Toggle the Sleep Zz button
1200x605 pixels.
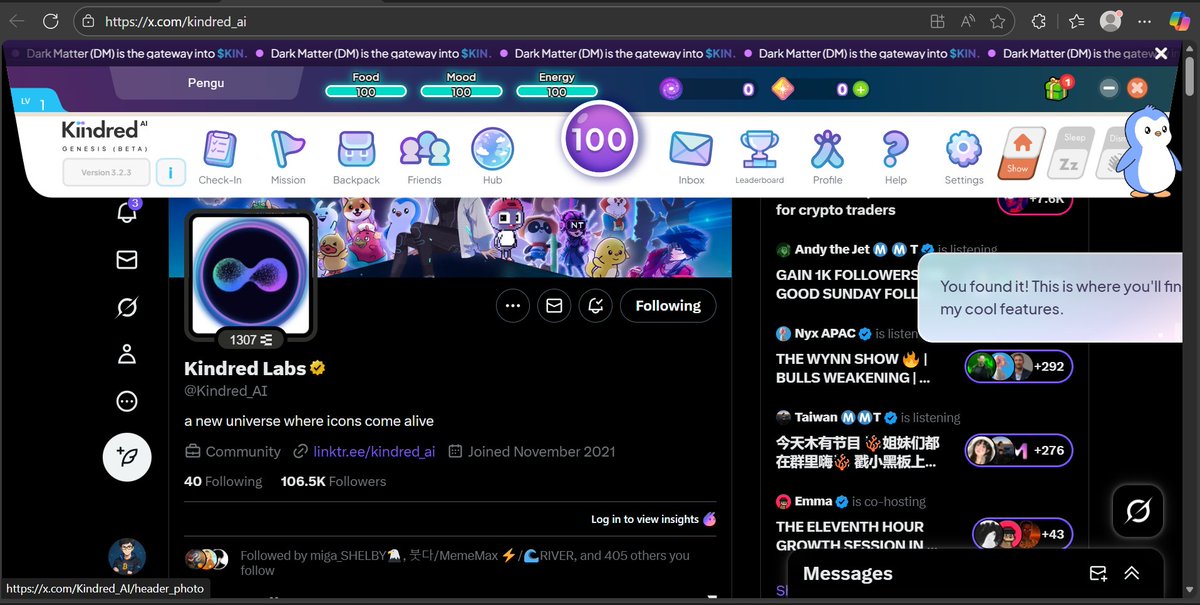click(x=1071, y=153)
